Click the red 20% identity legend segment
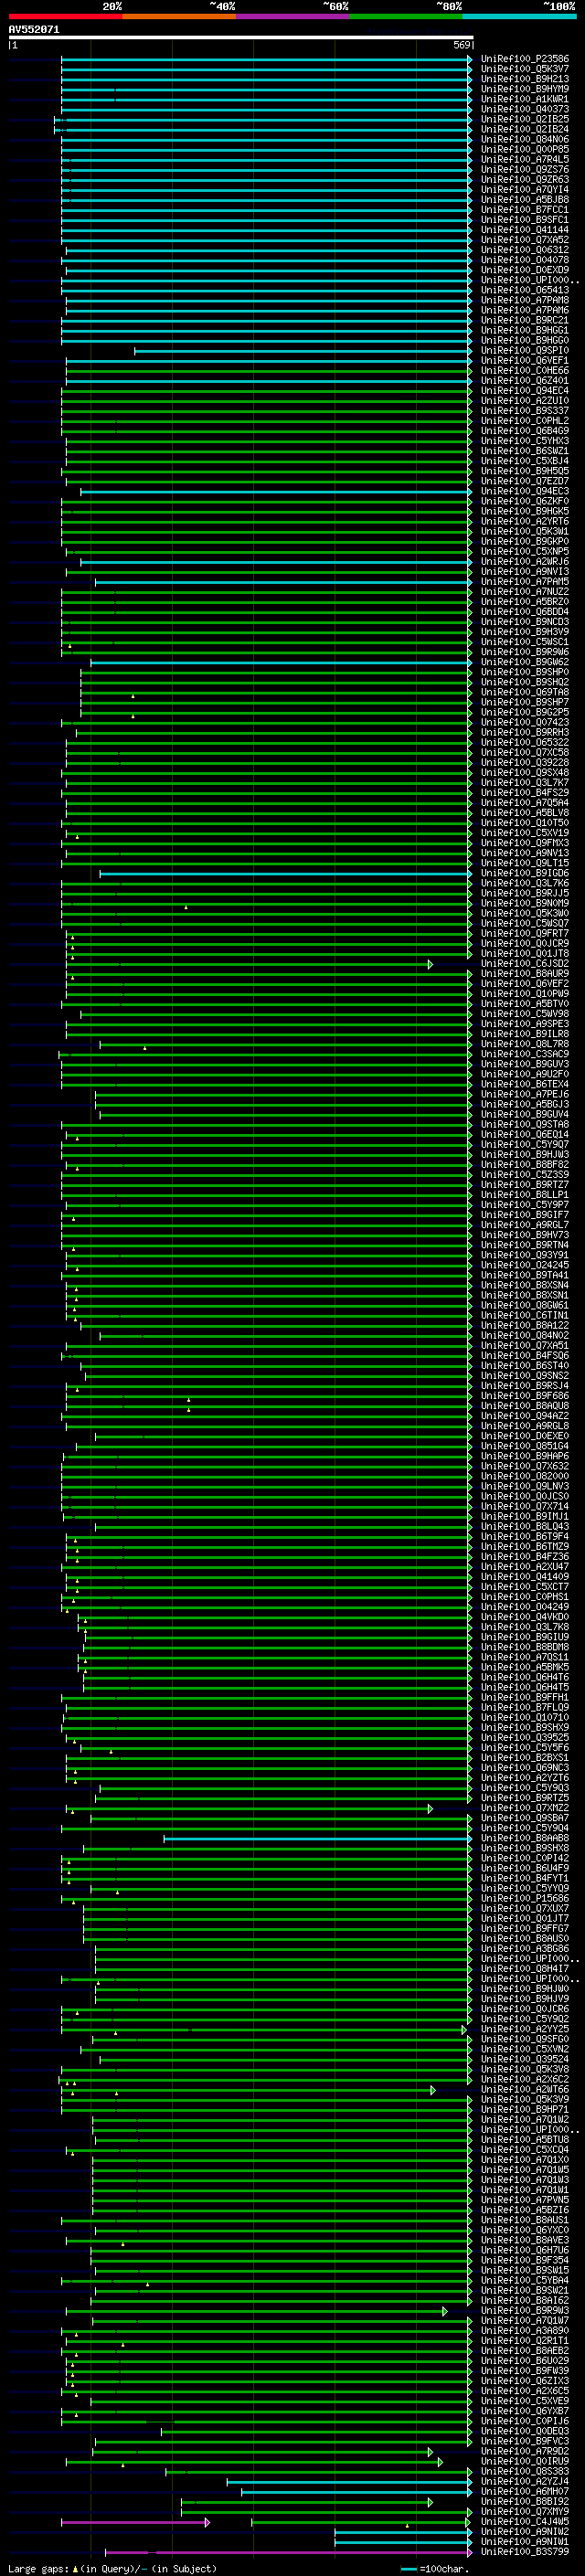585x2576 pixels. tap(65, 16)
